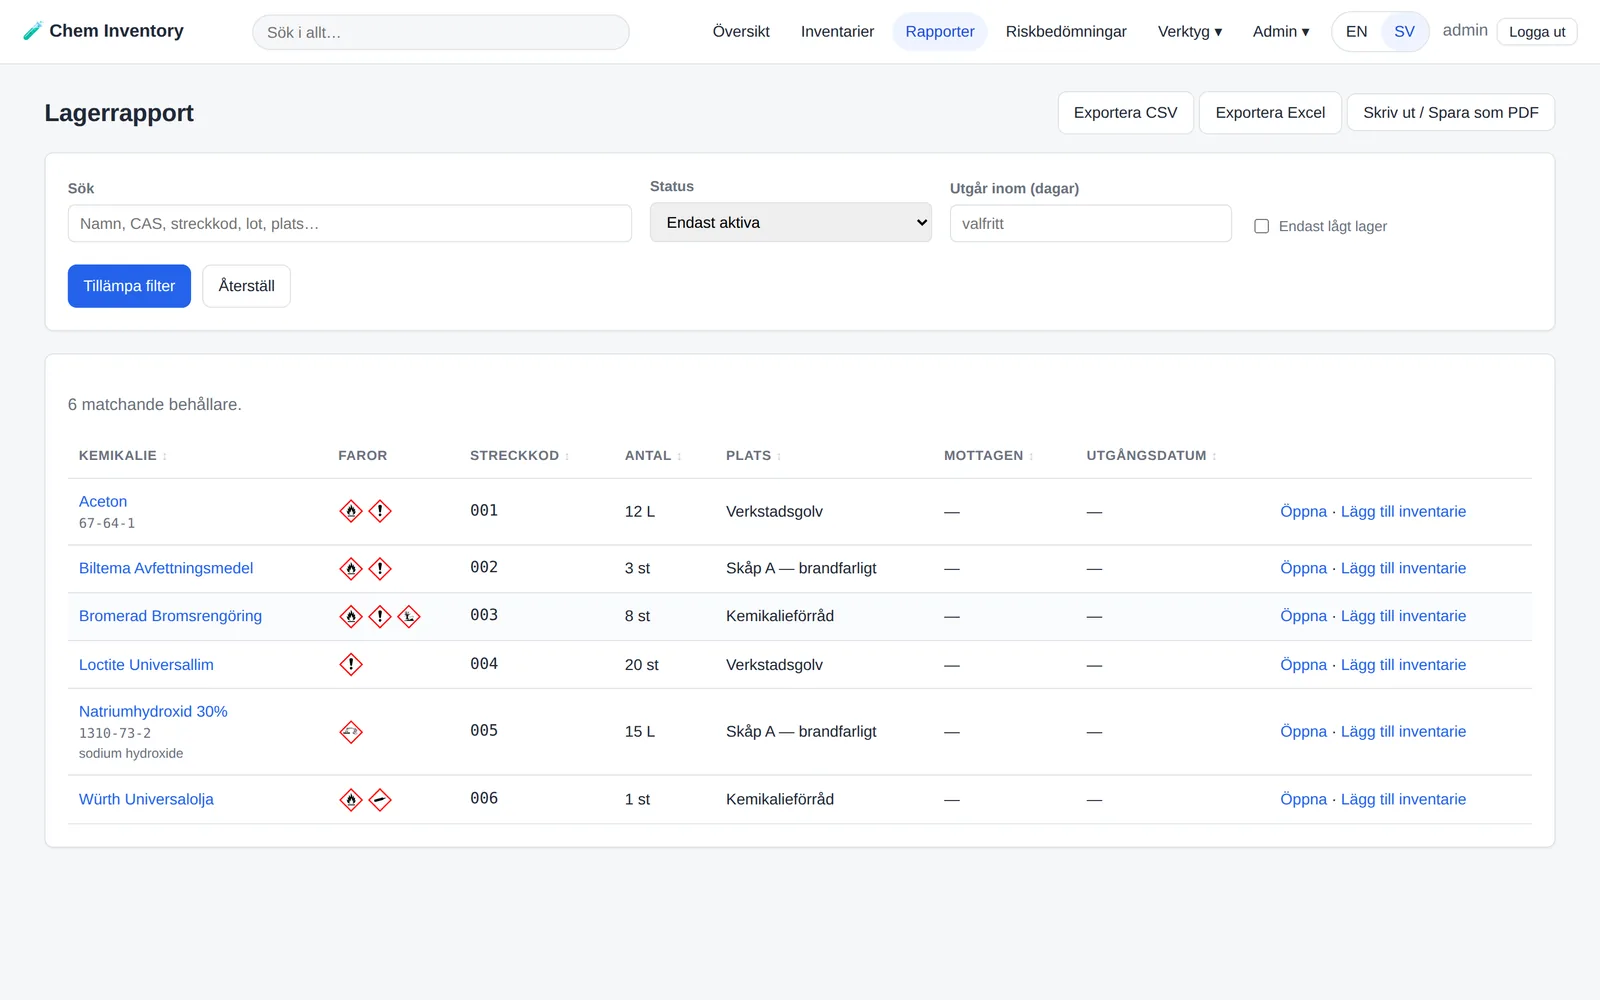Sort table by Plats column
The height and width of the screenshot is (1000, 1600).
[x=753, y=455]
